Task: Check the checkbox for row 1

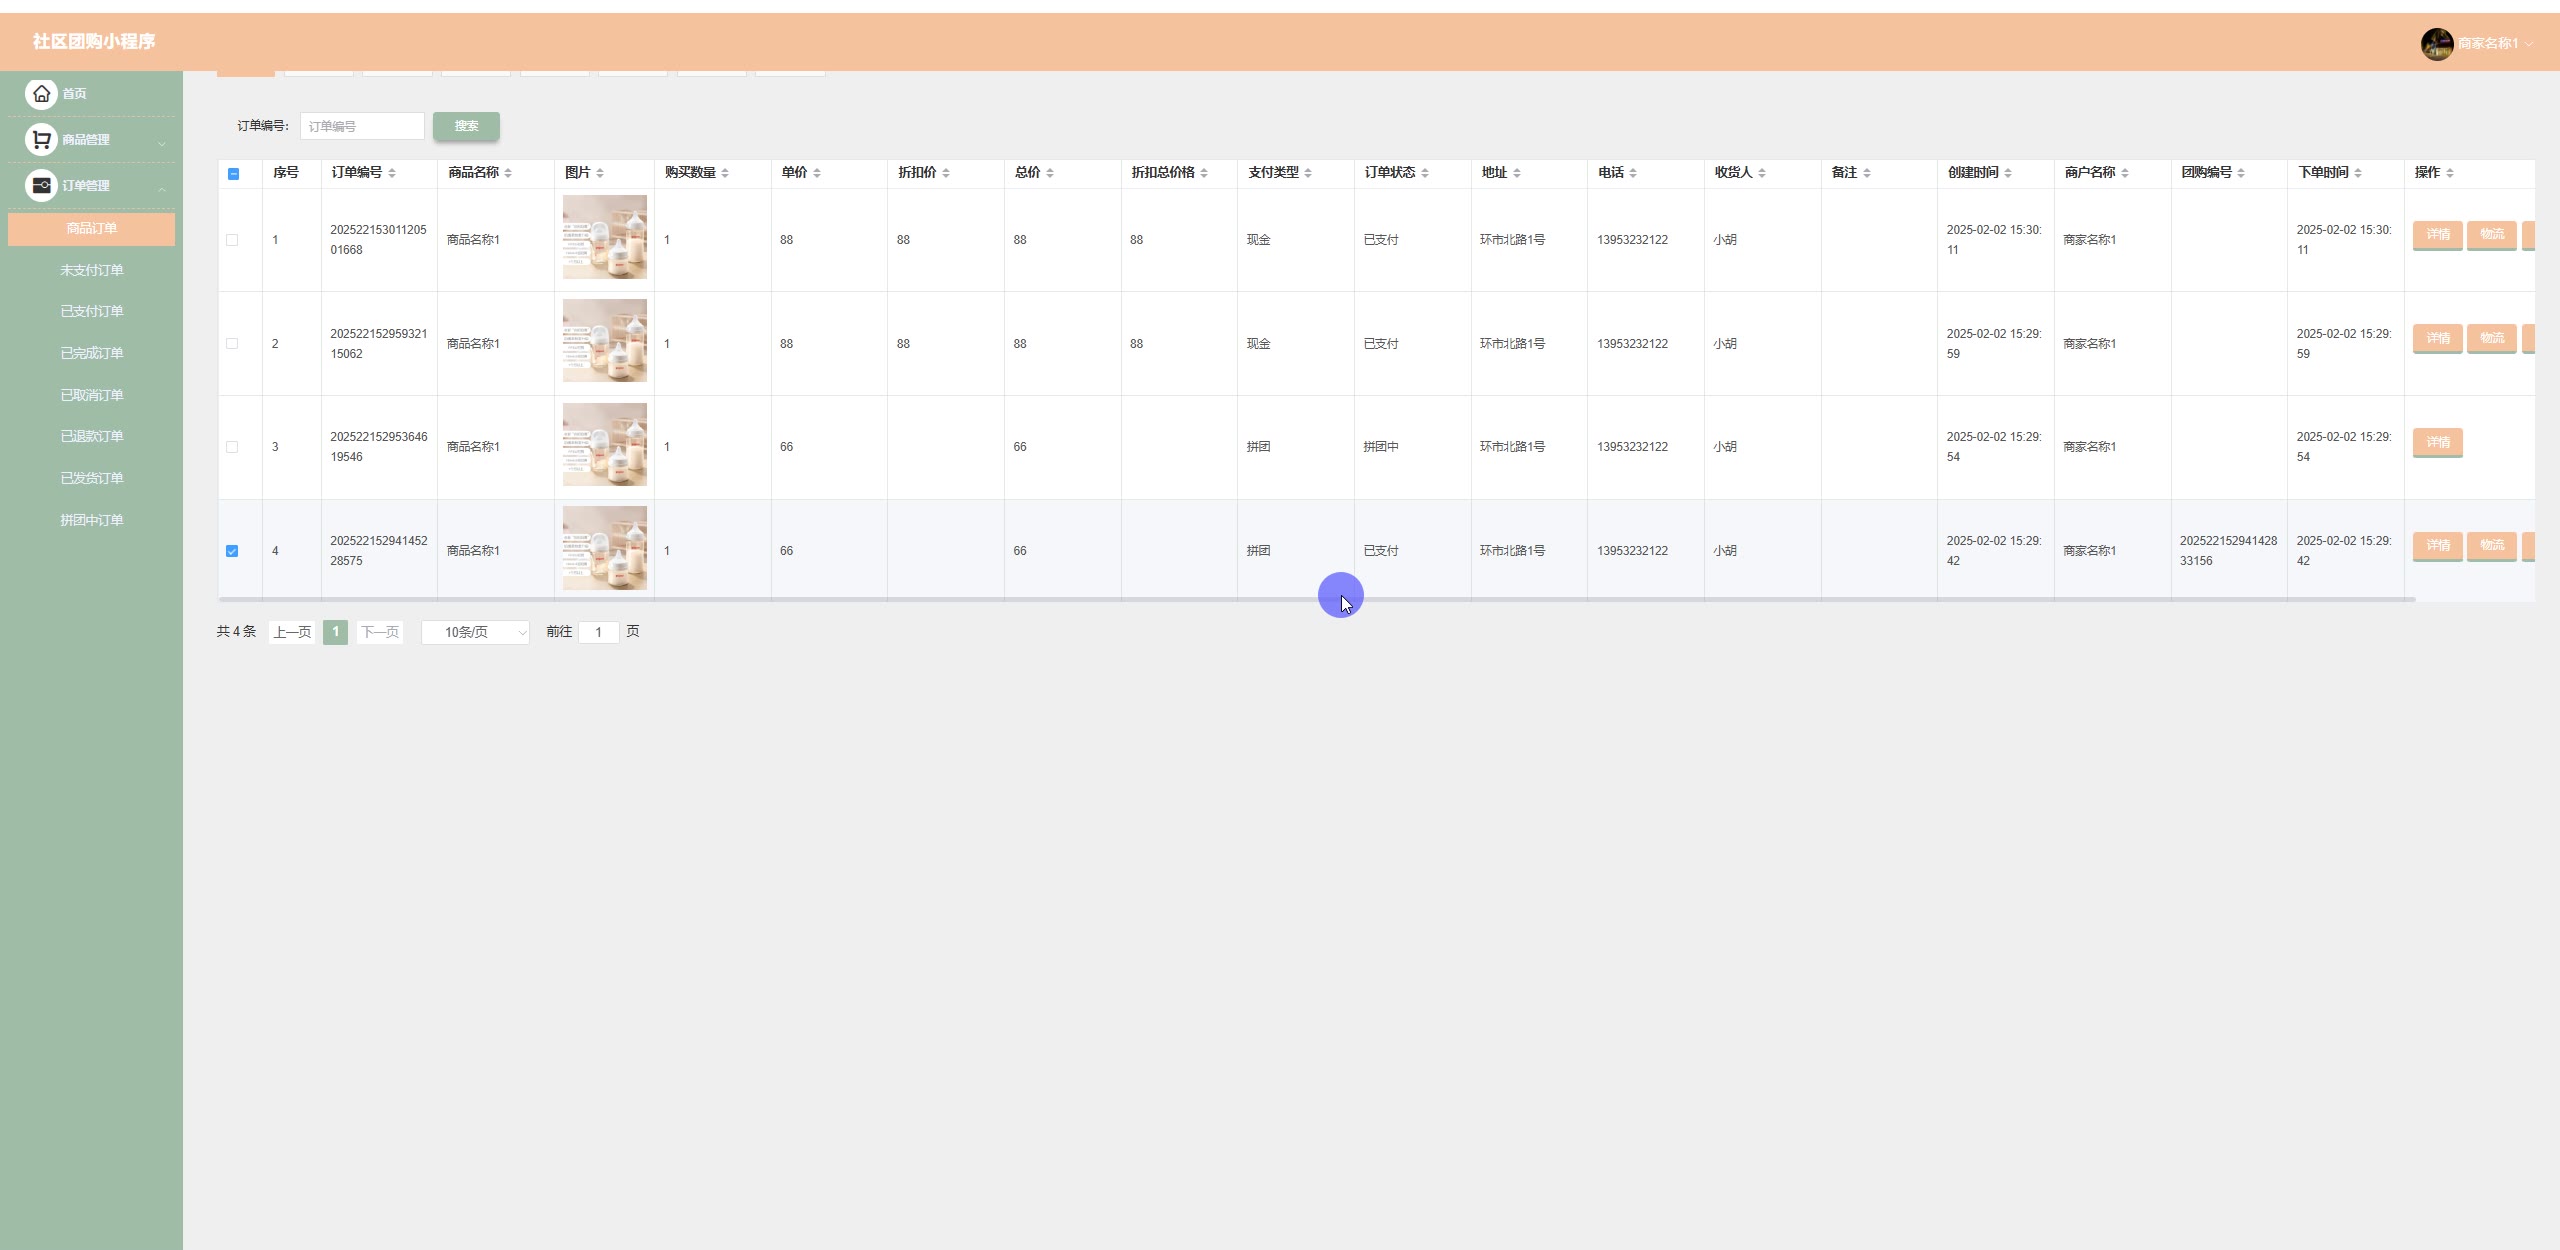Action: (232, 240)
